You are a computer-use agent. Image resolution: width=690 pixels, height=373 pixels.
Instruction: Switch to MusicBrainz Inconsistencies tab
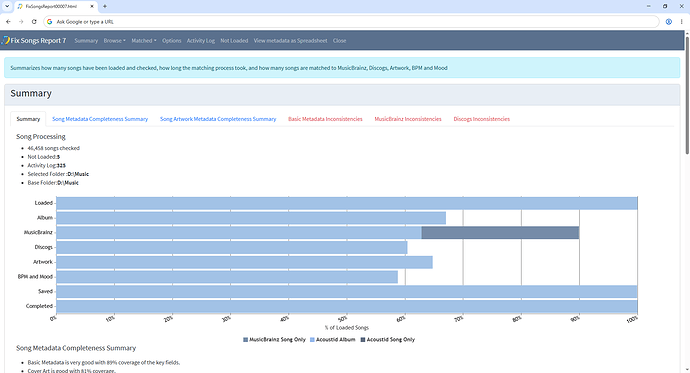(x=408, y=119)
